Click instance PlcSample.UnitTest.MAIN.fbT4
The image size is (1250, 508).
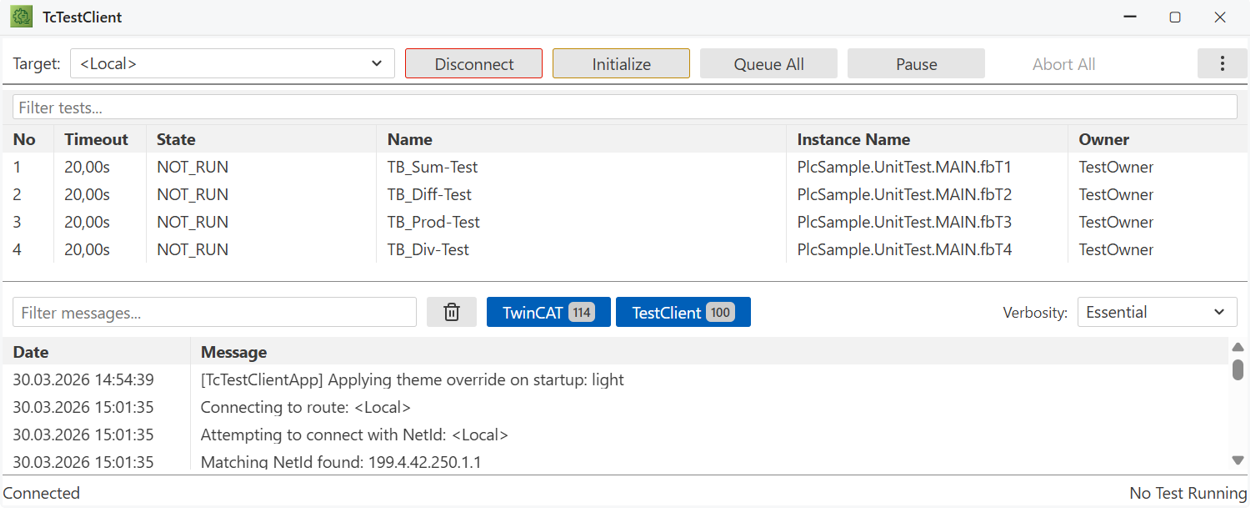point(904,249)
